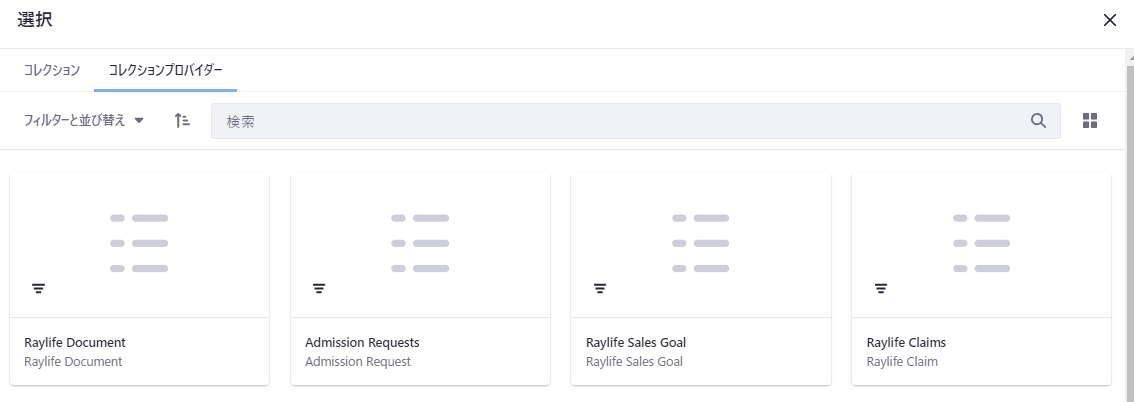Viewport: 1134px width, 402px height.
Task: Open the フィルターと並び替え dropdown
Action: [x=84, y=121]
